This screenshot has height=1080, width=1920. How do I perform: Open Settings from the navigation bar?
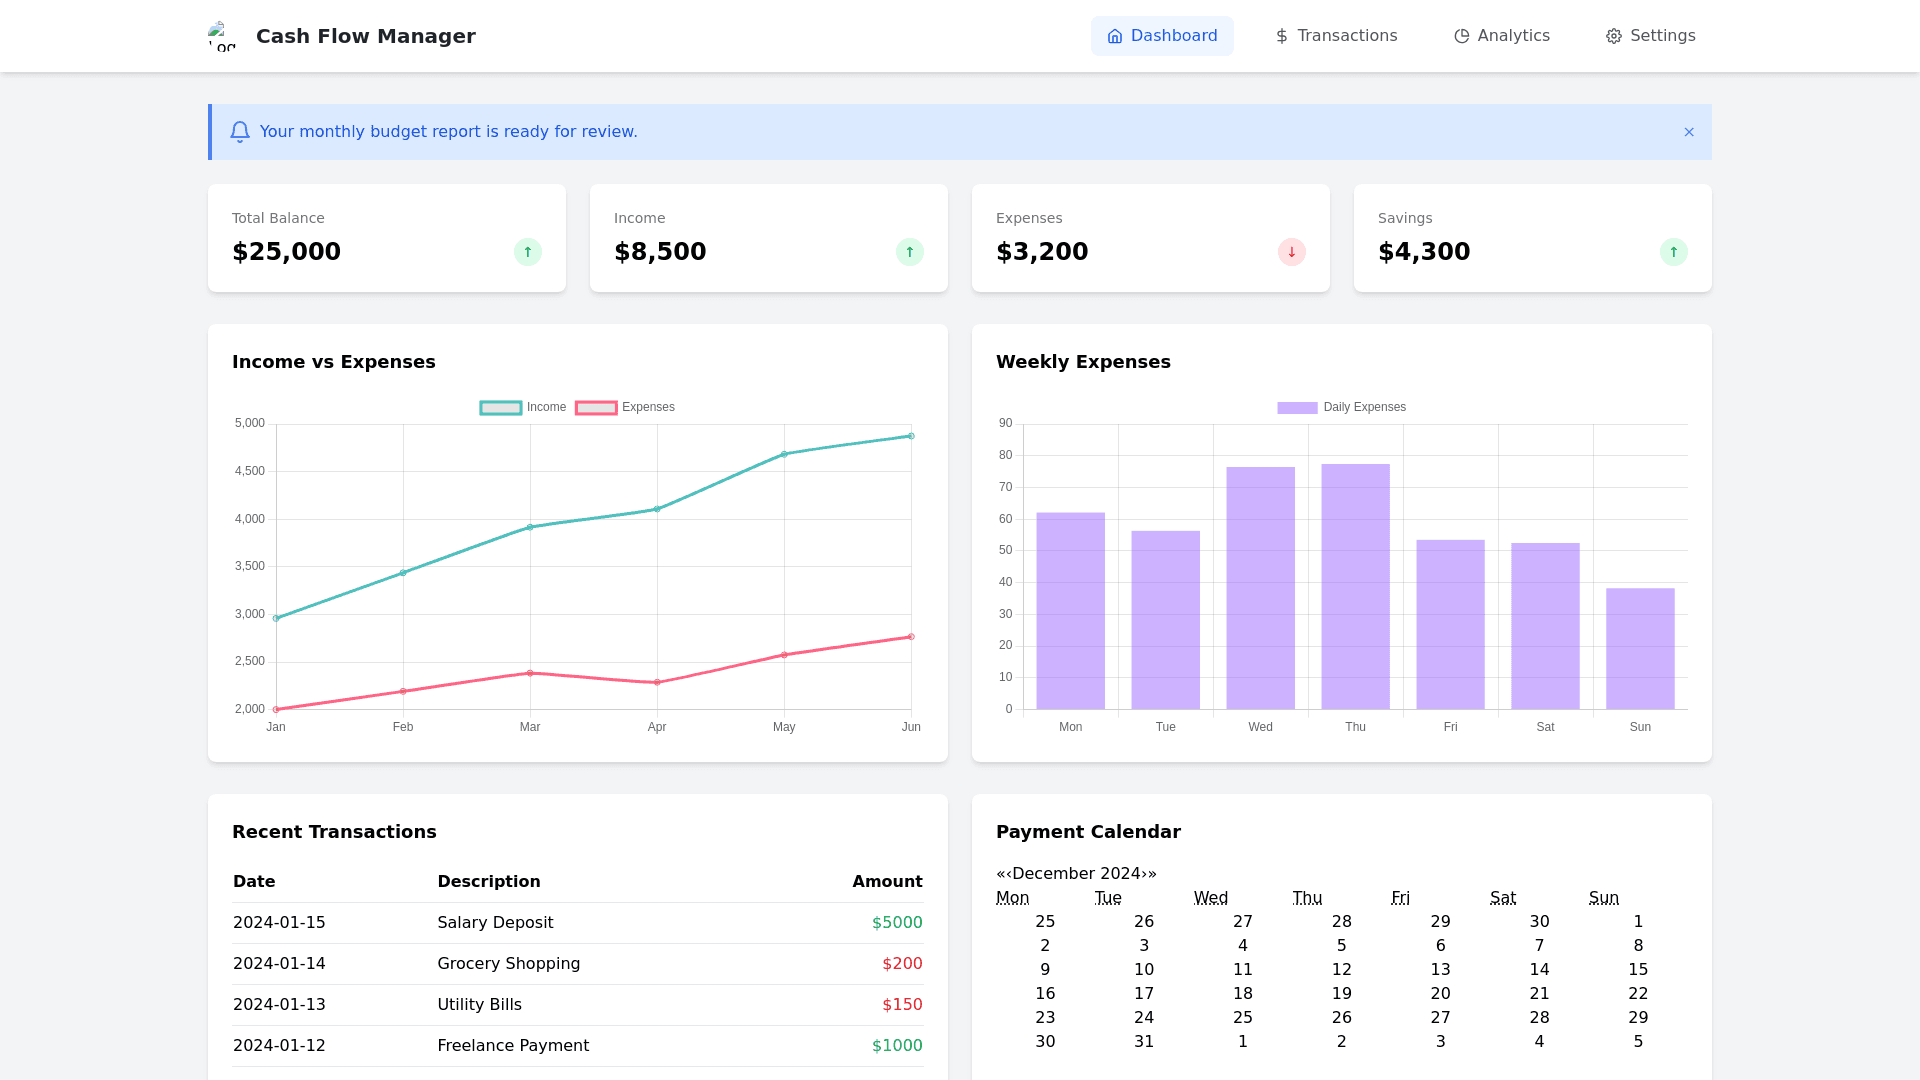[x=1650, y=36]
